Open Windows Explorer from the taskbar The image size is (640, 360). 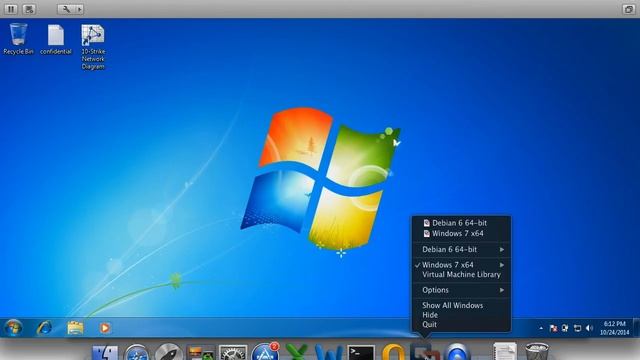tap(76, 328)
